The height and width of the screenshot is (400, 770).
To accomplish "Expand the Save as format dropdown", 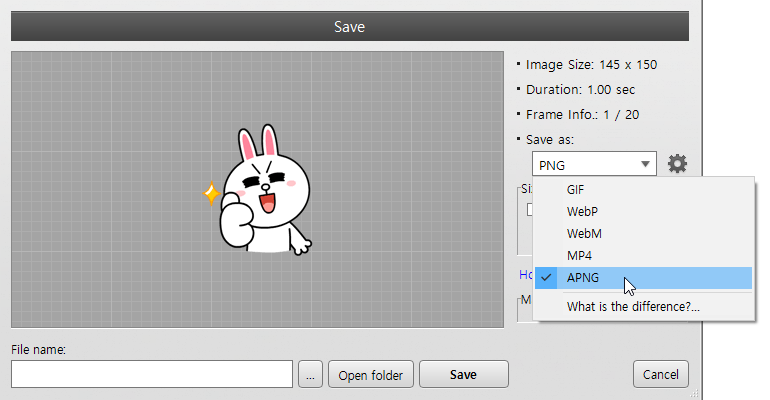I will (595, 164).
